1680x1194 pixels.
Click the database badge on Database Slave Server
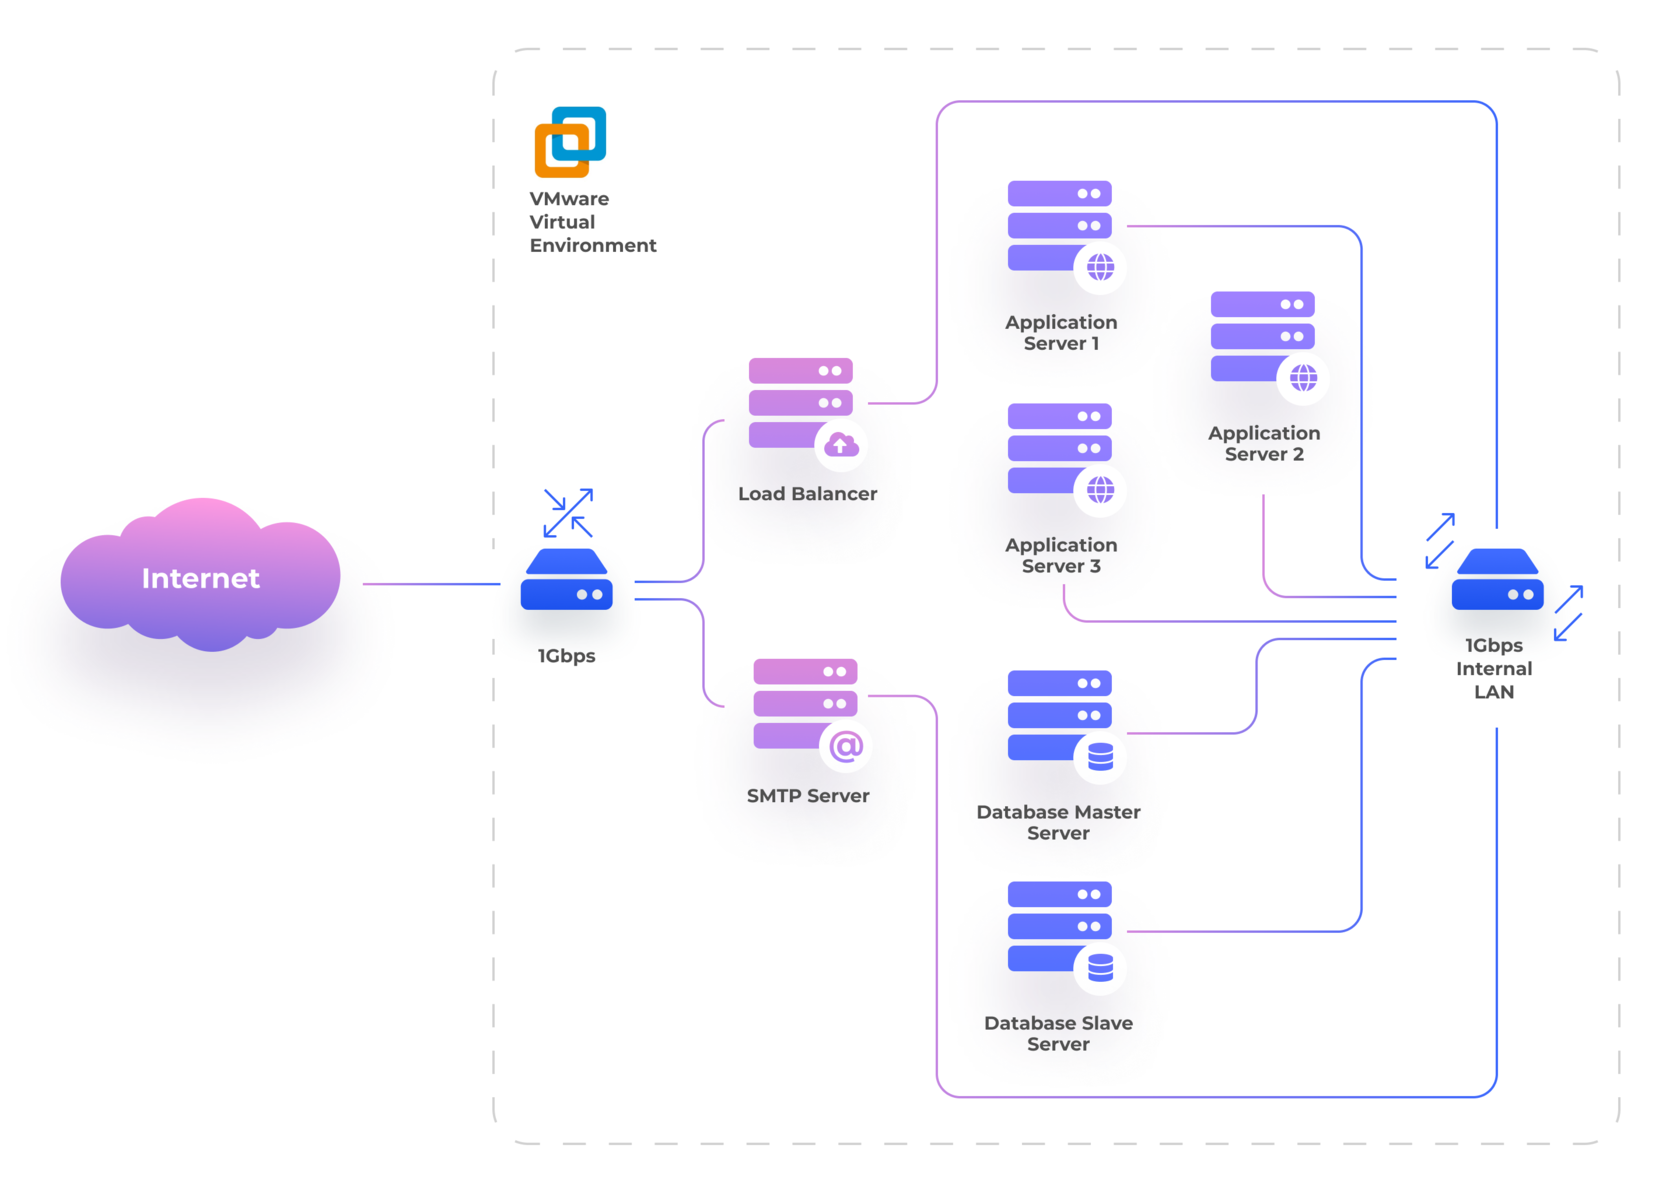pos(1100,969)
